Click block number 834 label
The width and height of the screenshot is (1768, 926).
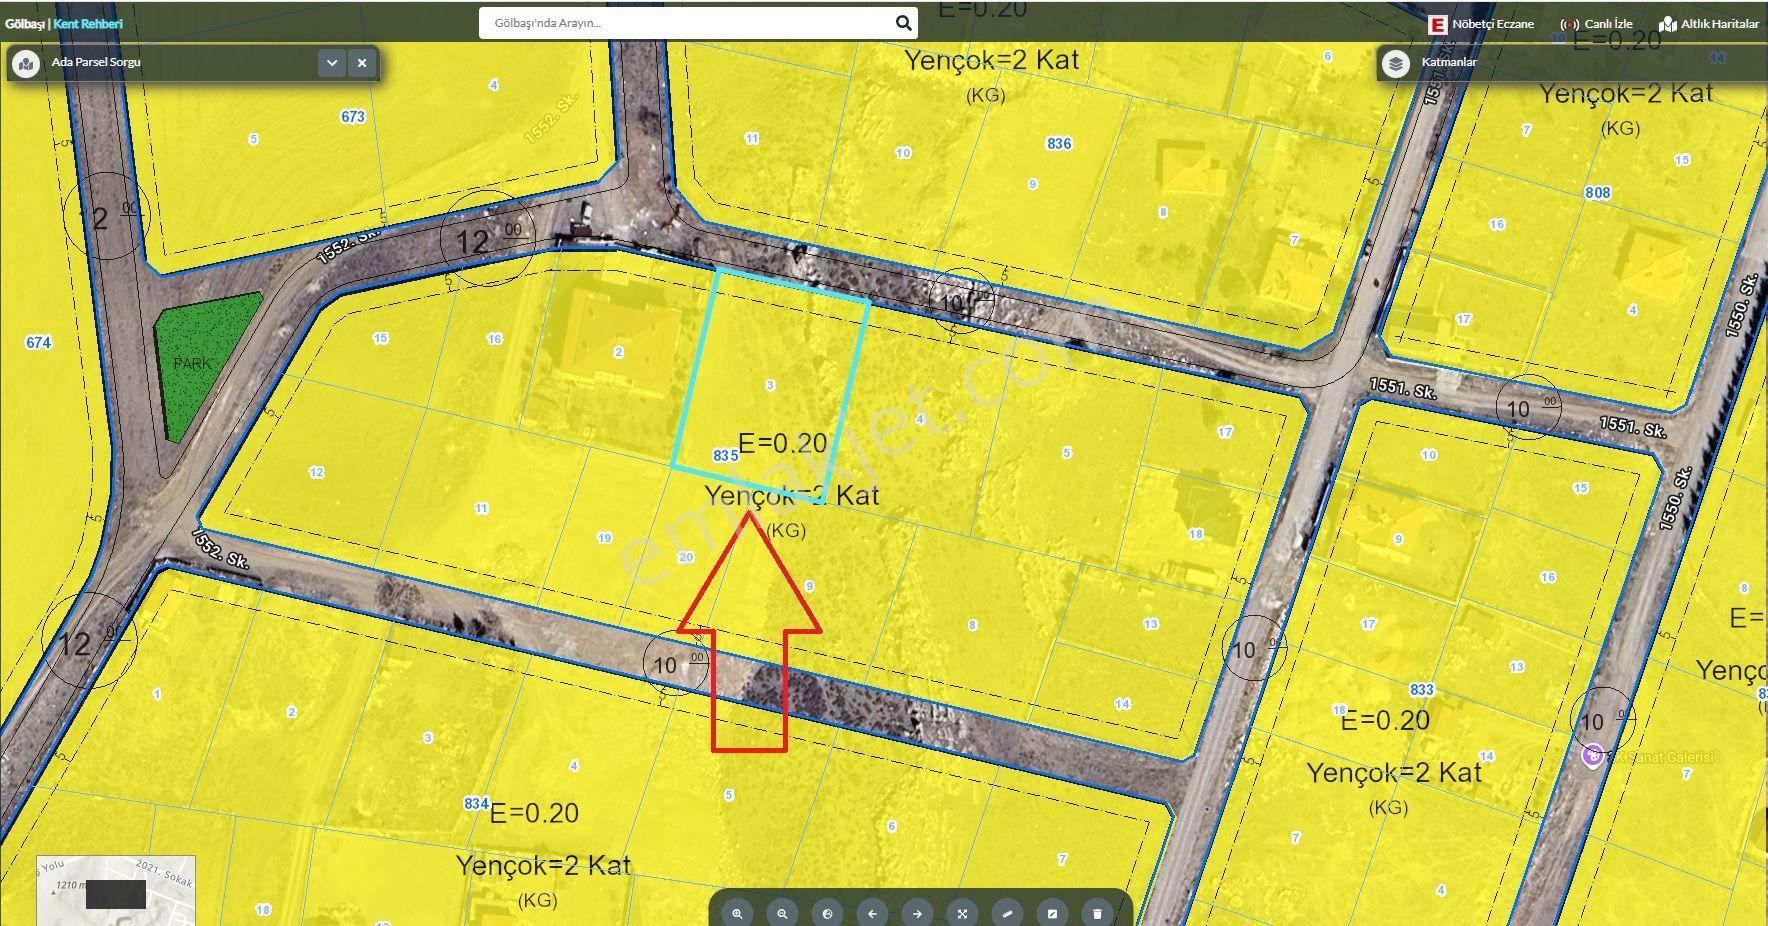[x=477, y=803]
